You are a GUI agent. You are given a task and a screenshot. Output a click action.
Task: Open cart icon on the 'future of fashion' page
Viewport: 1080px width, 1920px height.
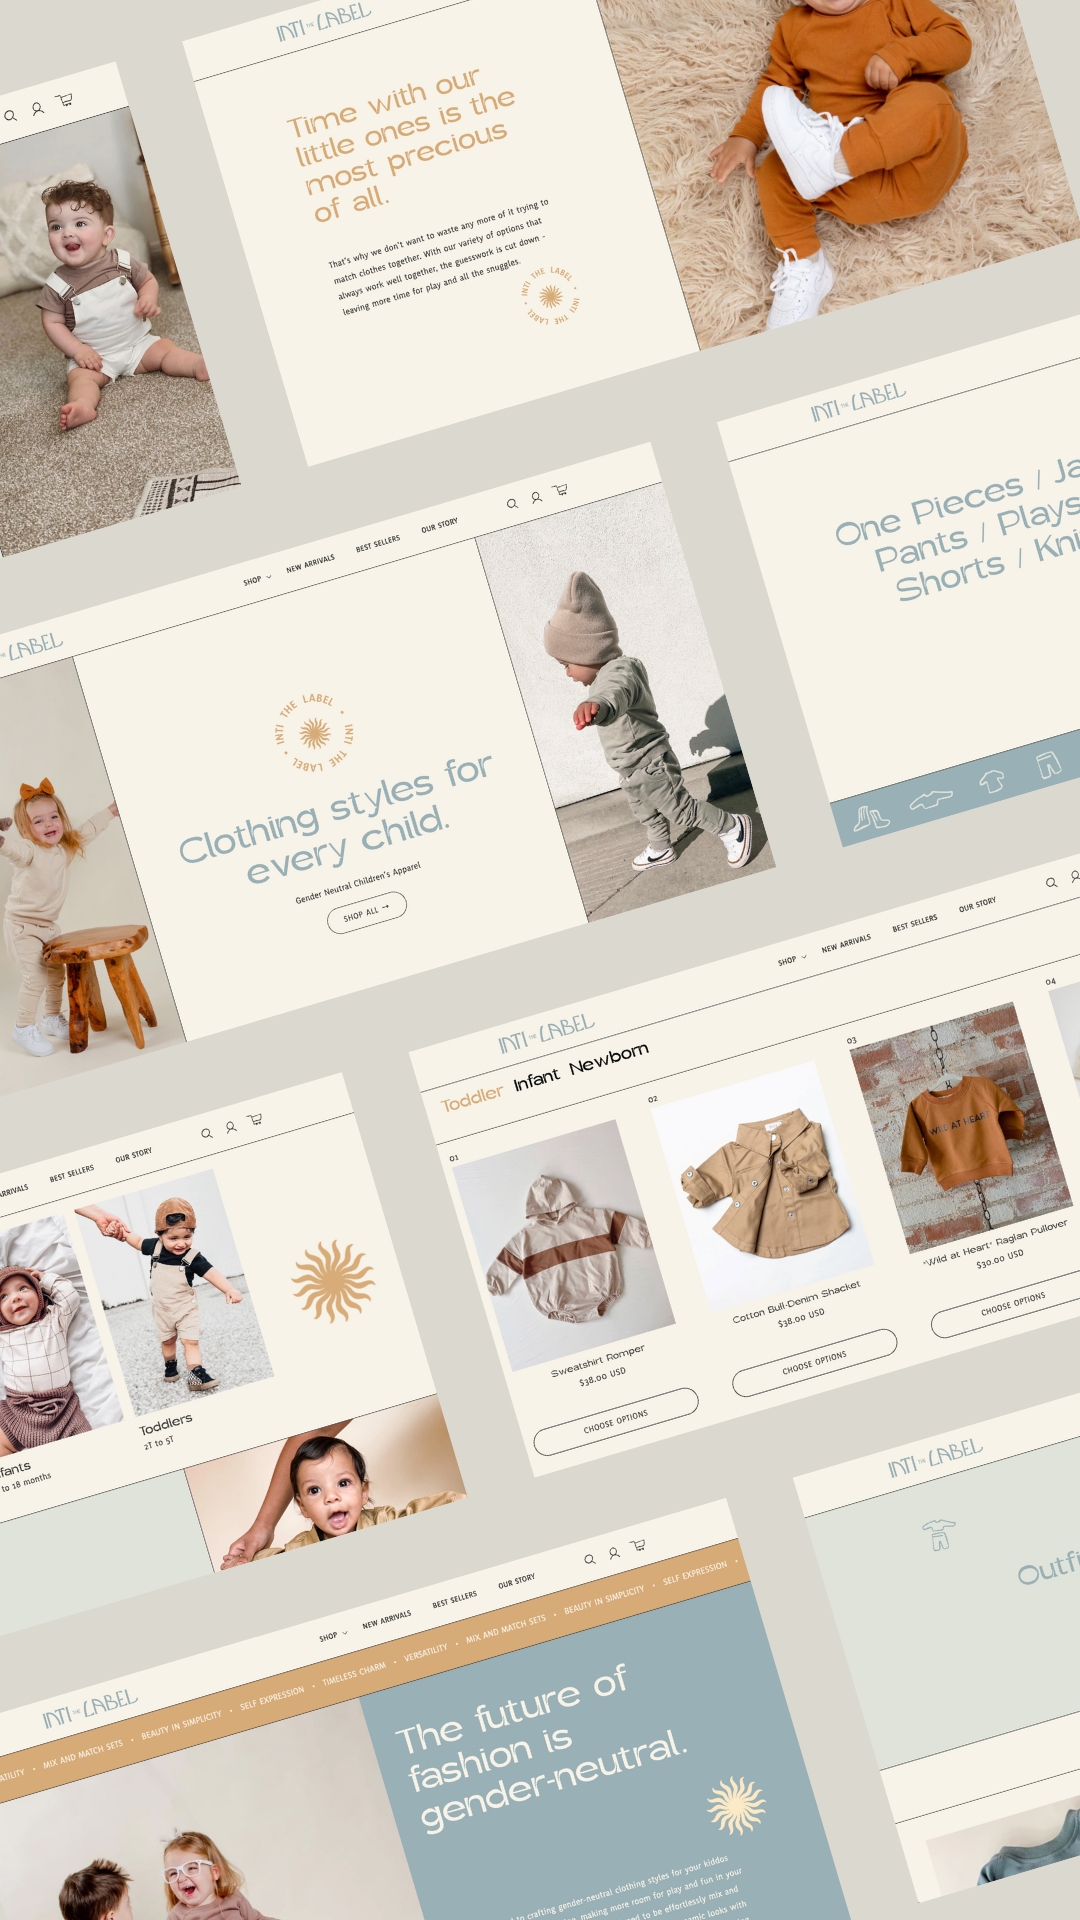[638, 1546]
